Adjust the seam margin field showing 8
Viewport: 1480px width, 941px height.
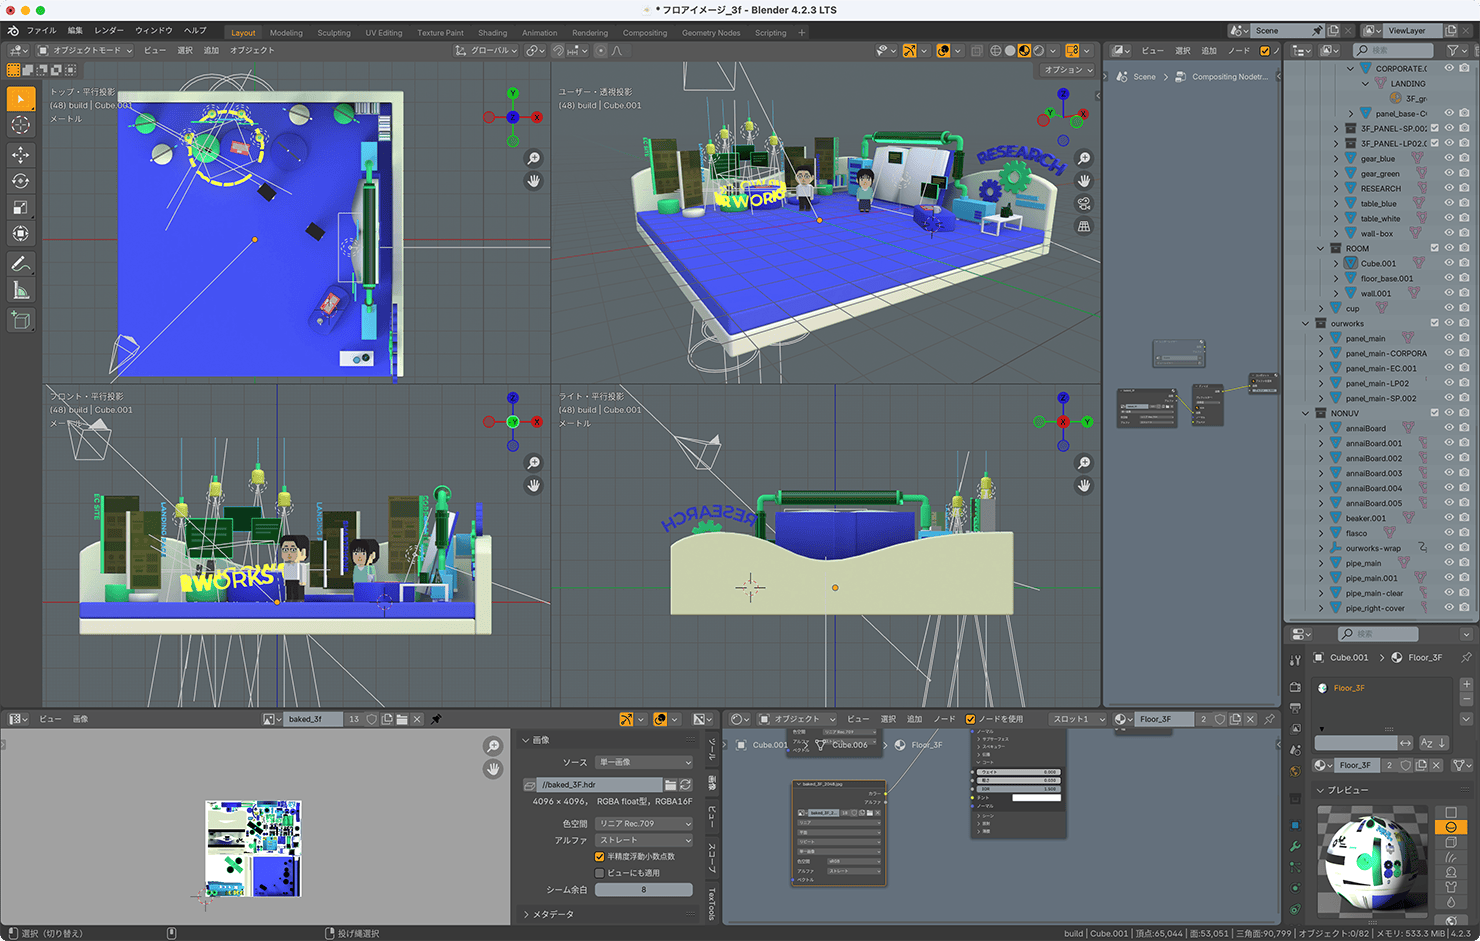(x=644, y=889)
